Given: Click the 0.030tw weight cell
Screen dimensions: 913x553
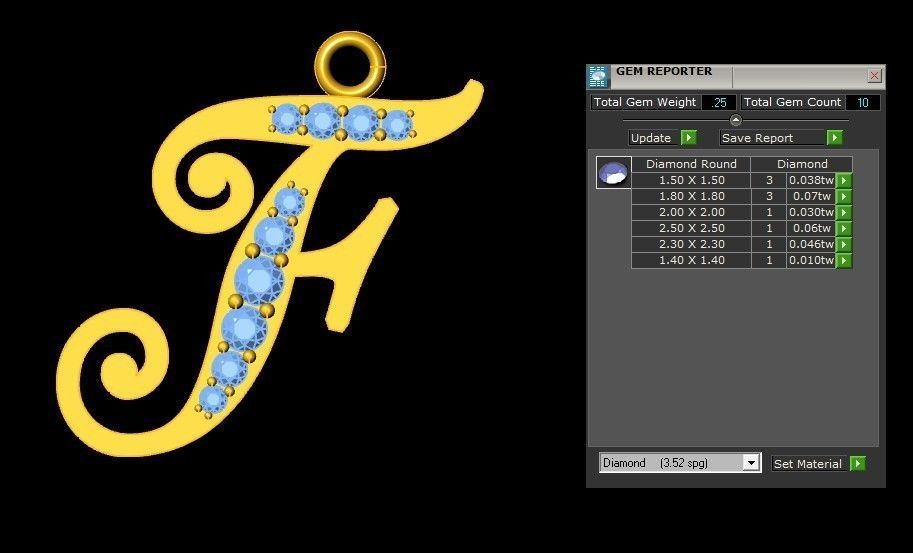Looking at the screenshot, I should click(x=811, y=212).
